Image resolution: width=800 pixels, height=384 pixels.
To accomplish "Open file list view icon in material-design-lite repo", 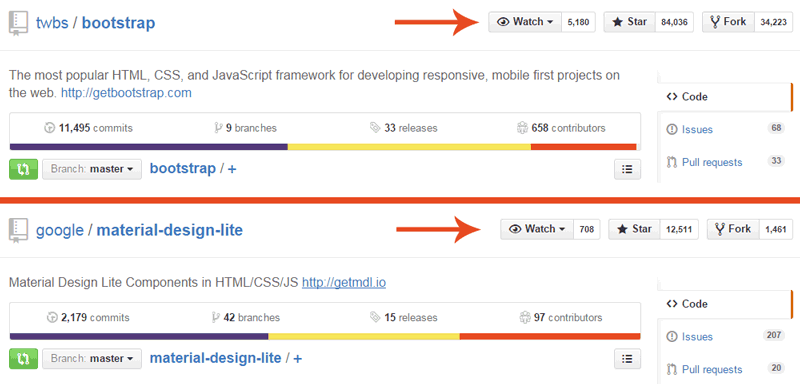I will pos(628,359).
